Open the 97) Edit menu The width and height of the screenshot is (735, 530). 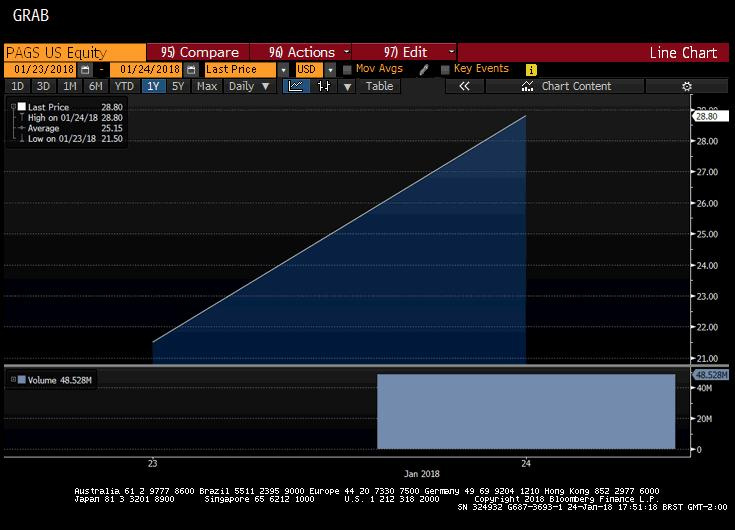tap(404, 52)
